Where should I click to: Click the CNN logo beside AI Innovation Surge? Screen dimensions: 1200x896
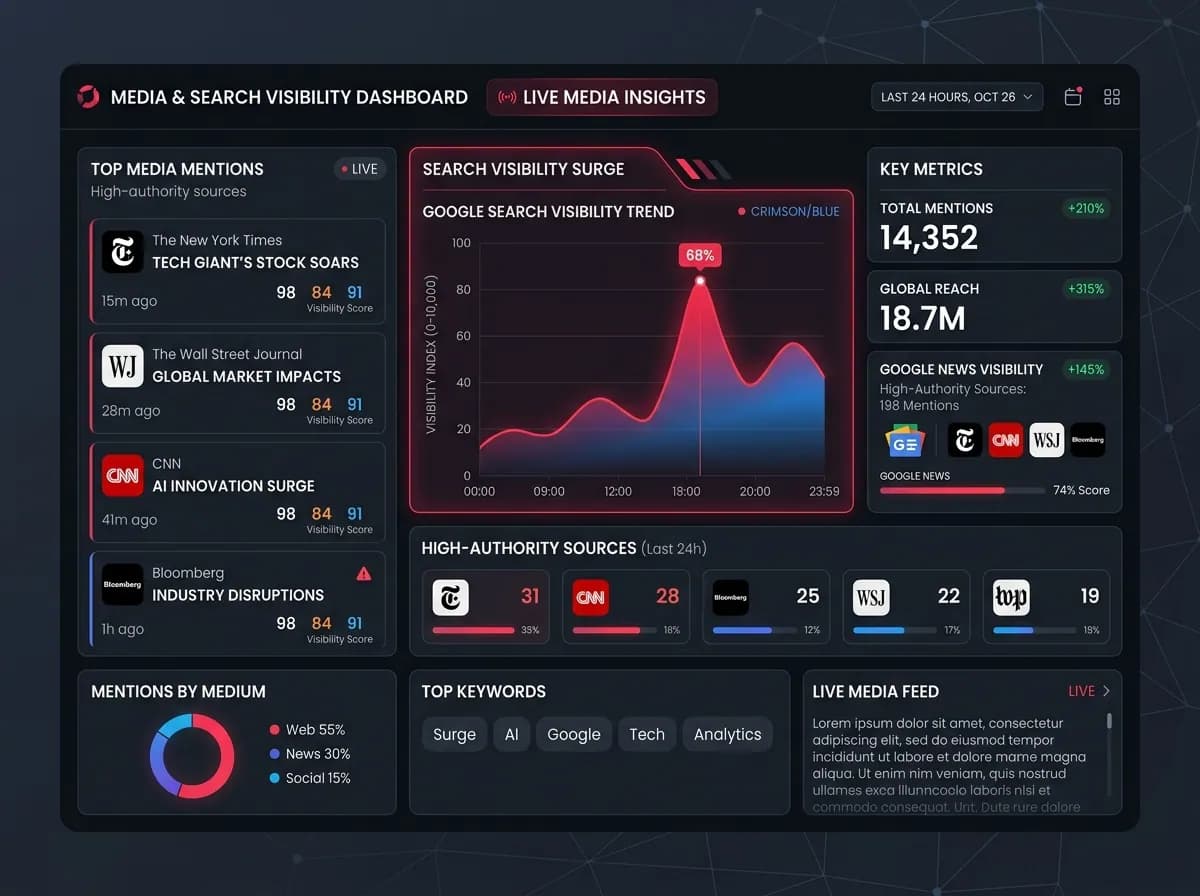tap(123, 475)
